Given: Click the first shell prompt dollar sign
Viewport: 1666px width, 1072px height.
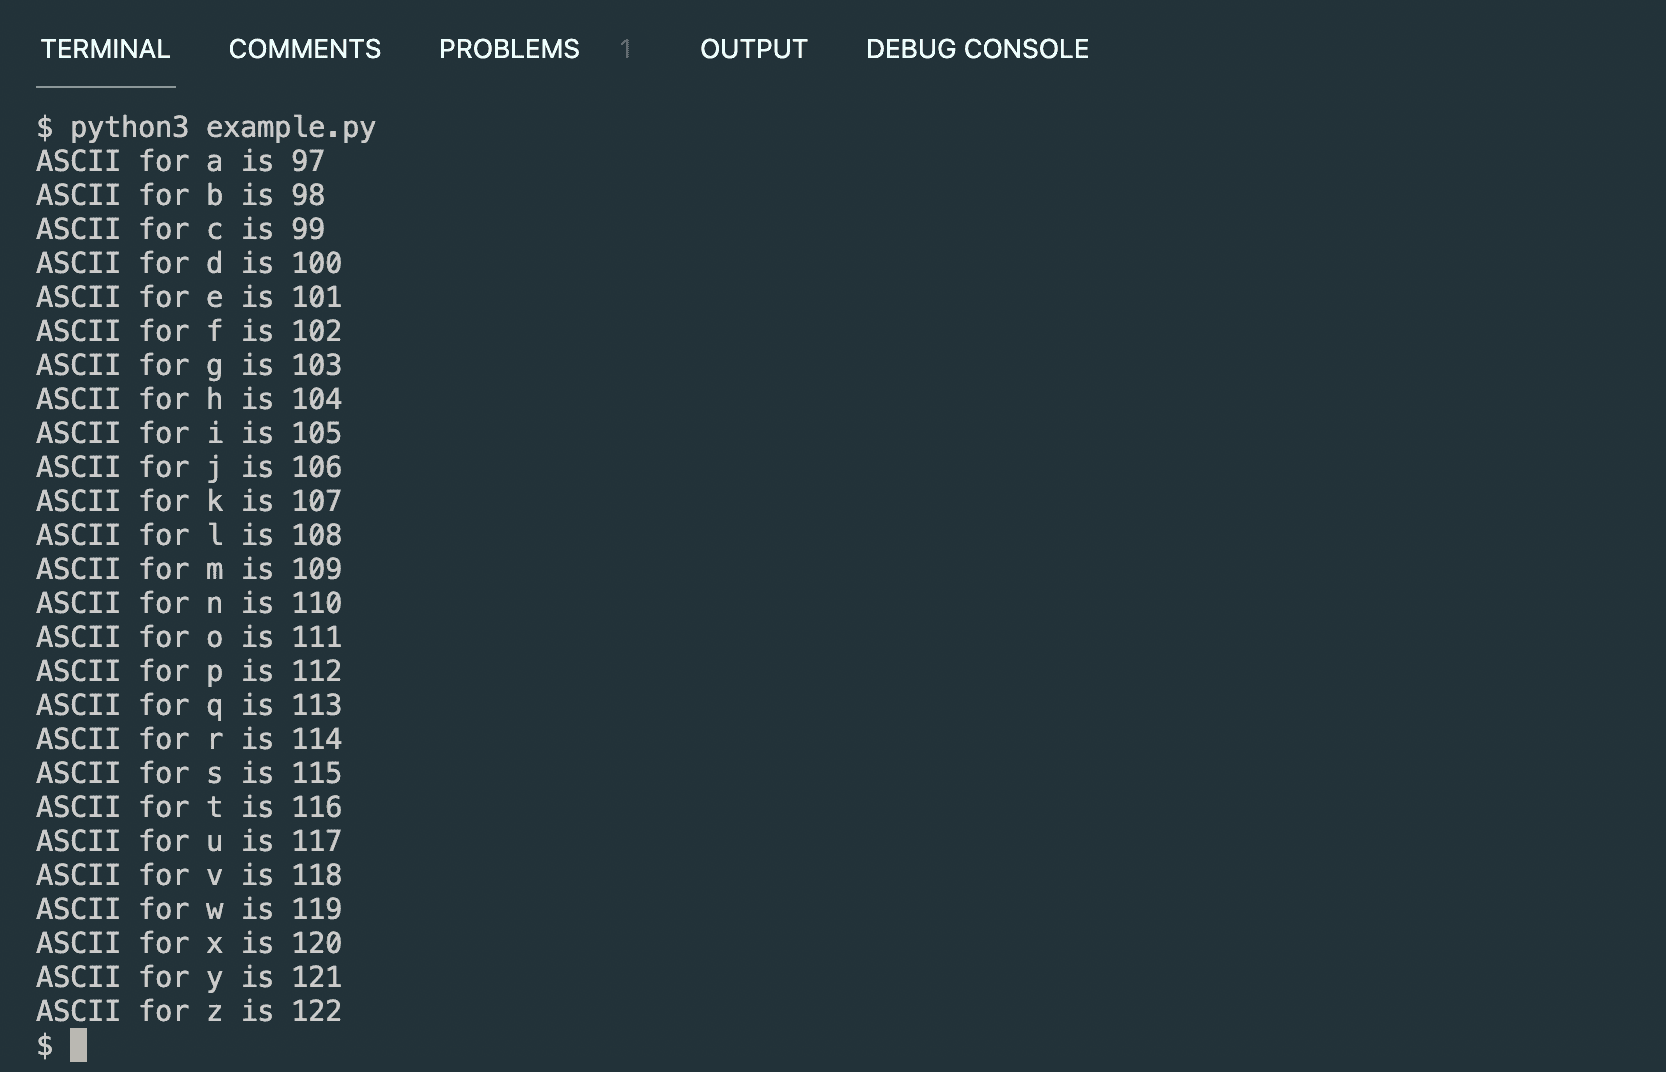Looking at the screenshot, I should click(43, 126).
